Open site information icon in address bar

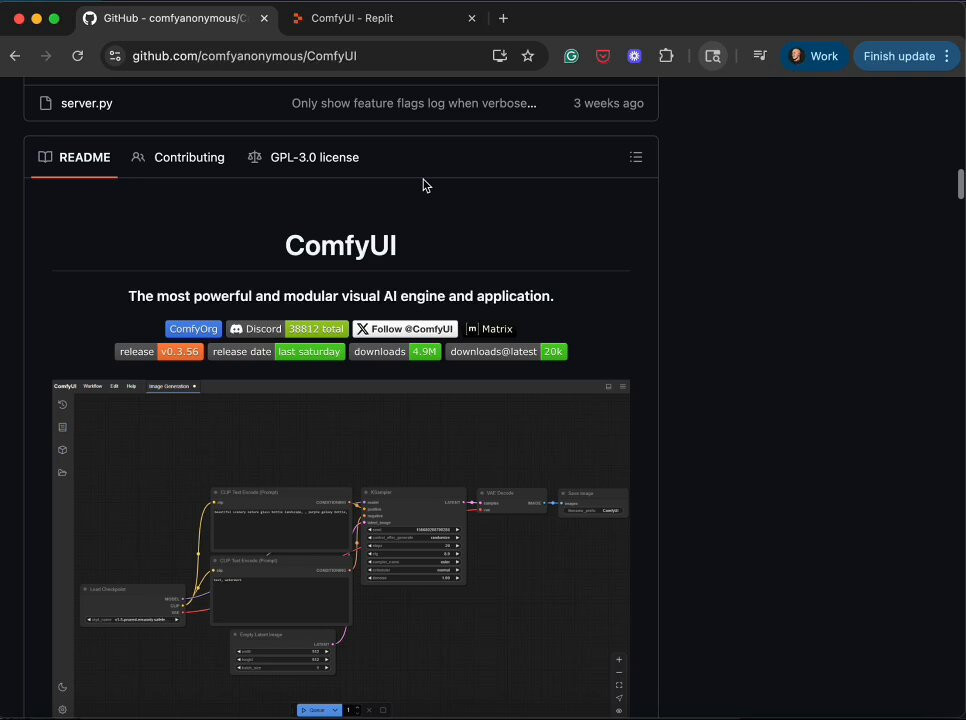point(115,56)
